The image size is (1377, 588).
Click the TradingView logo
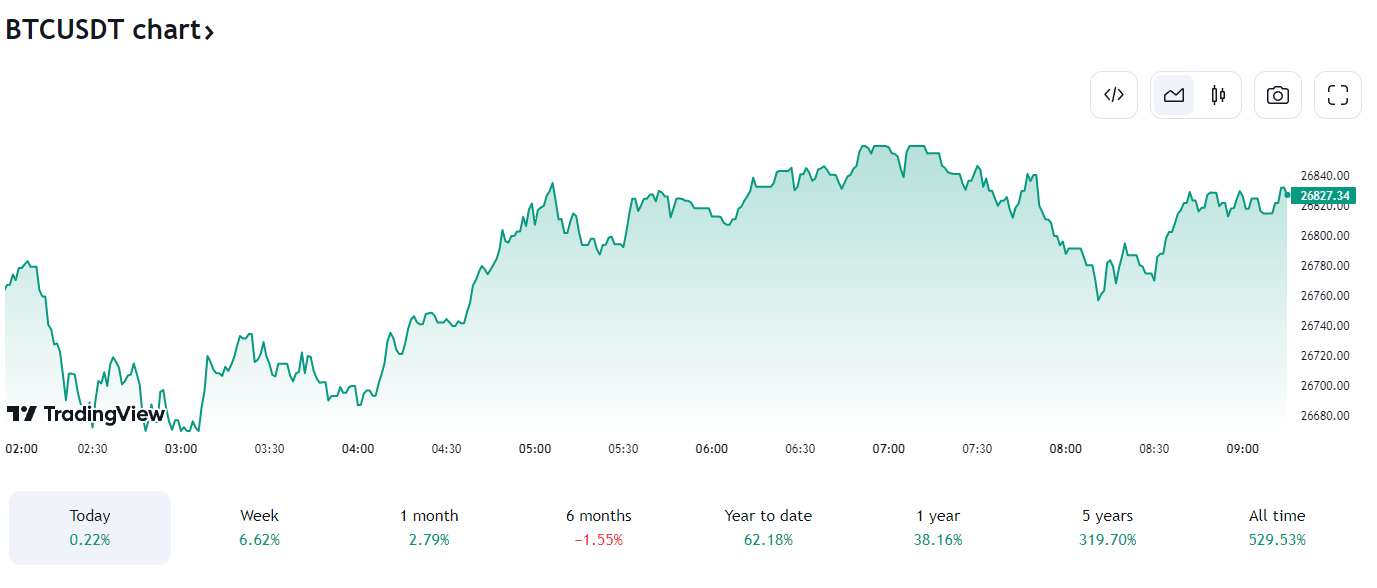click(x=85, y=414)
